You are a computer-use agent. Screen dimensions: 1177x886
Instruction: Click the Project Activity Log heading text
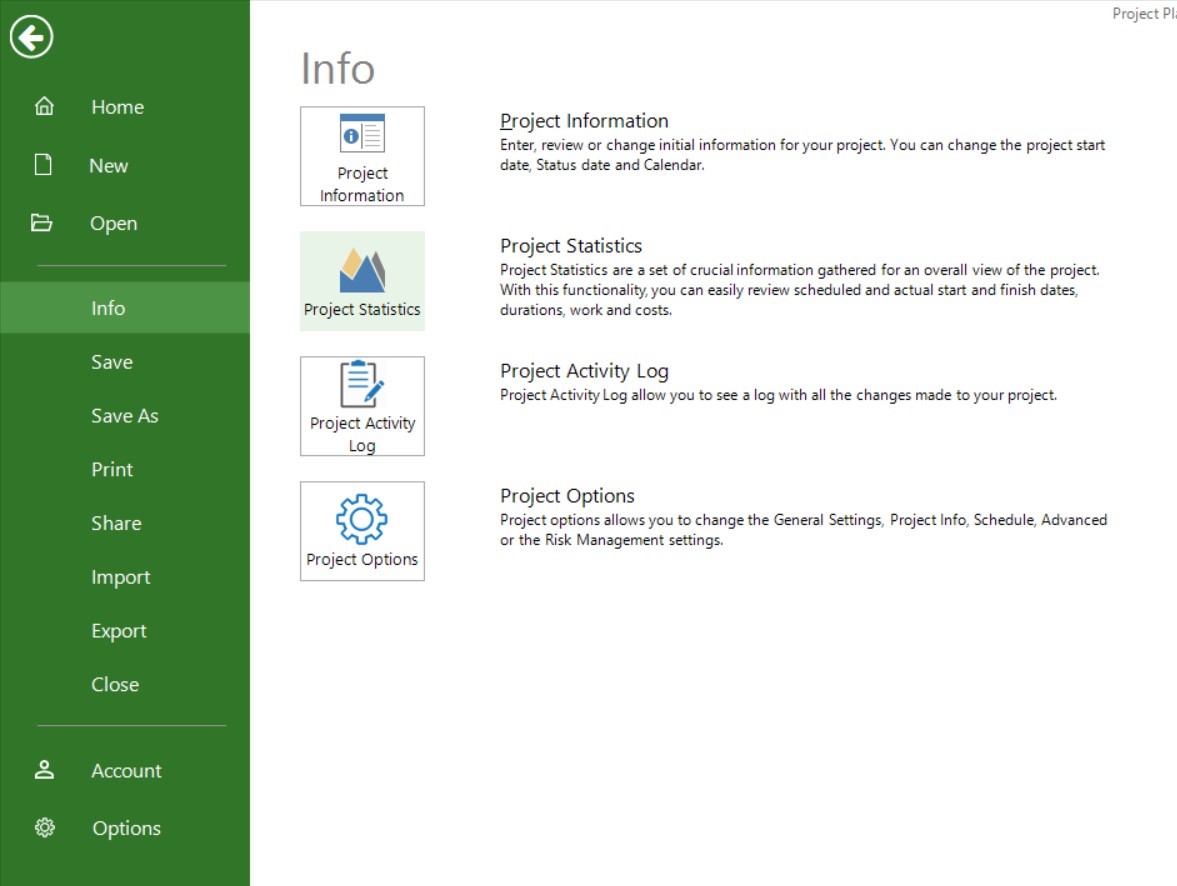pos(584,371)
